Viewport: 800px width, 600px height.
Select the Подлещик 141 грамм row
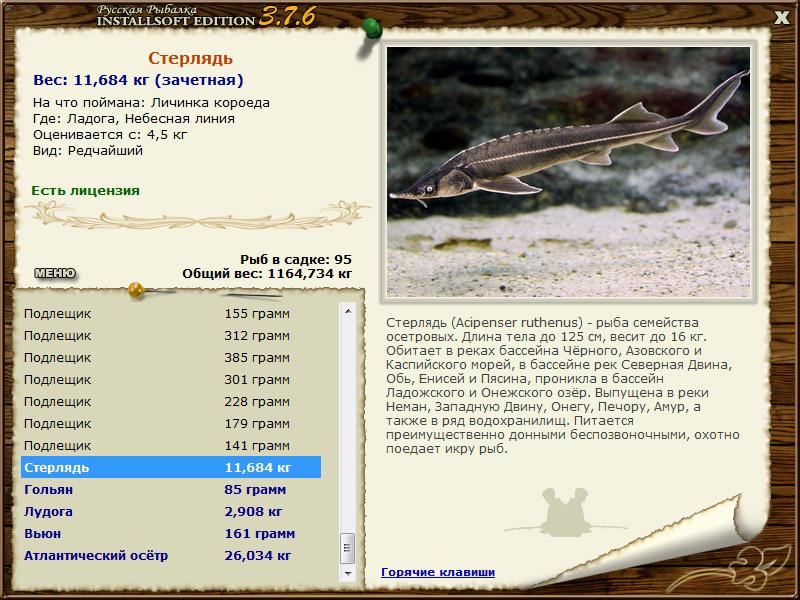click(x=171, y=445)
